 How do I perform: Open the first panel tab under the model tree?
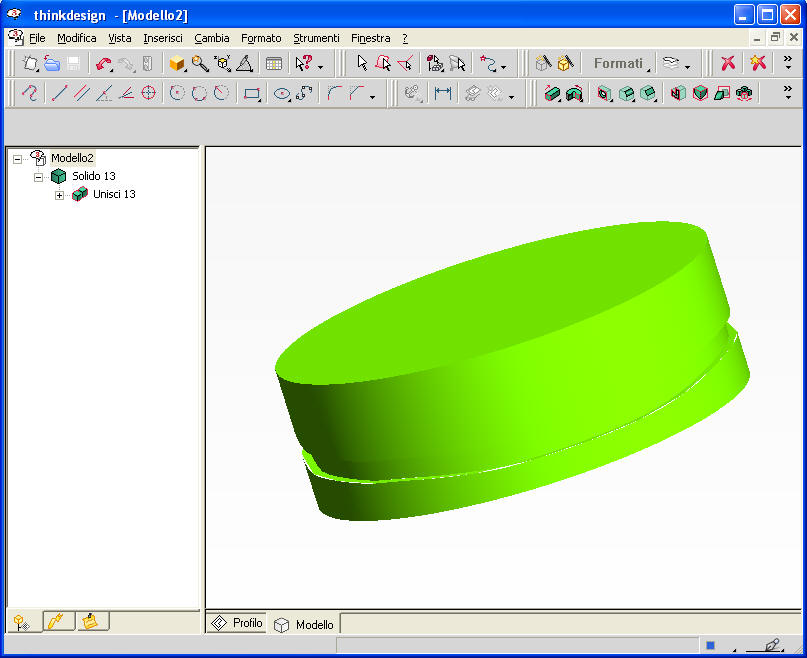(x=22, y=622)
